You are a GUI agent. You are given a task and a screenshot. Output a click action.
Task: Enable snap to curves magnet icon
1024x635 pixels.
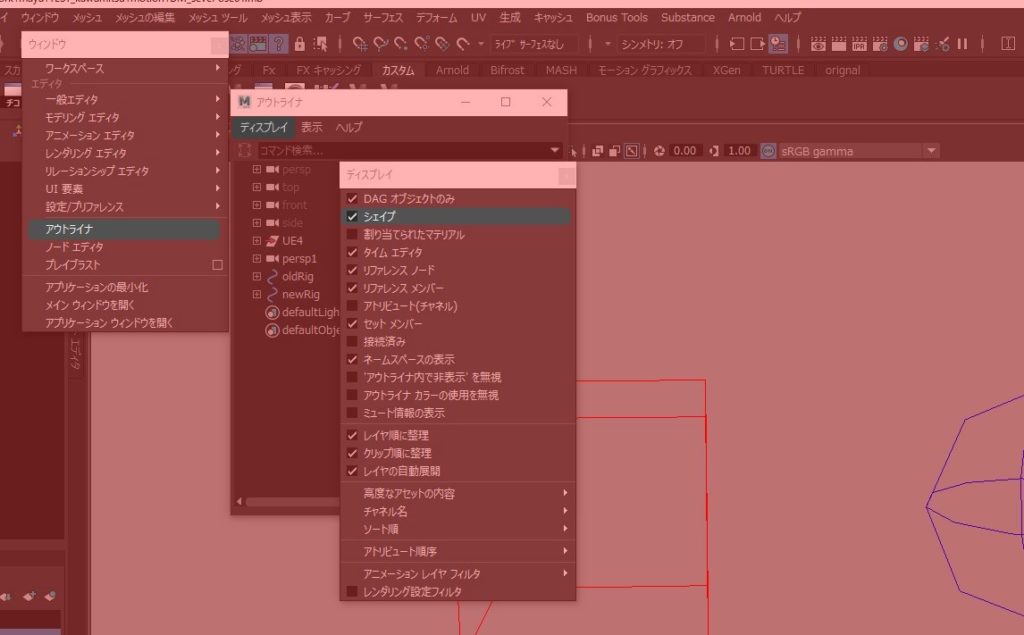381,44
